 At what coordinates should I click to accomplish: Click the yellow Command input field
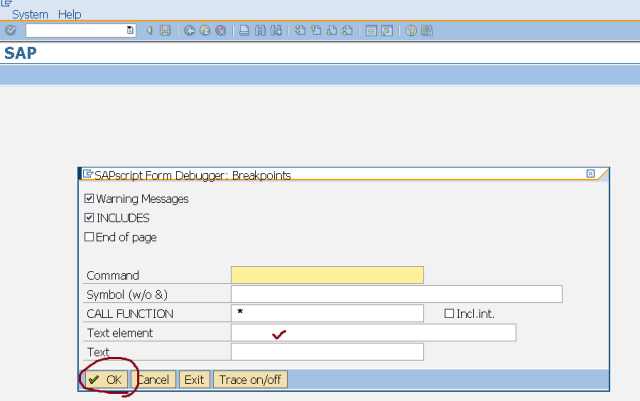pos(327,275)
